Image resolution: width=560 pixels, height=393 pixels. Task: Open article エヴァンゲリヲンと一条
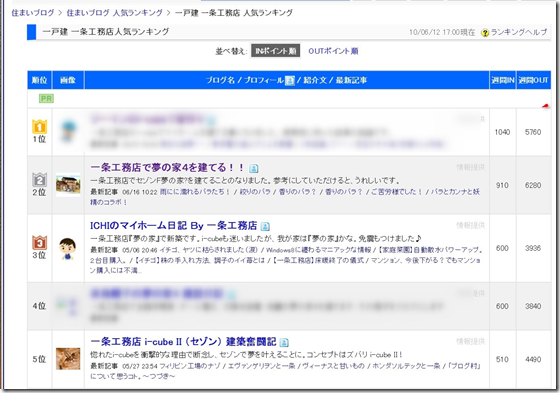tap(261, 366)
